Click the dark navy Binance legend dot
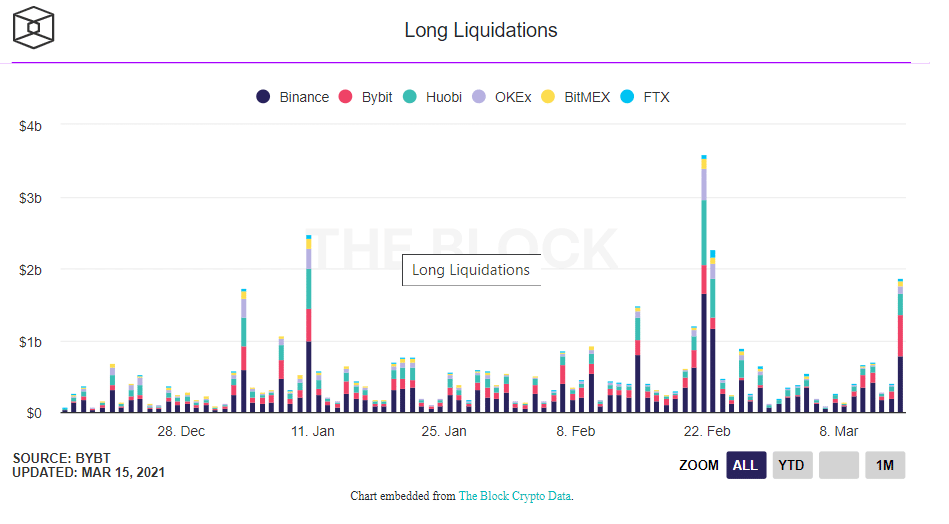949x524 pixels. (263, 97)
